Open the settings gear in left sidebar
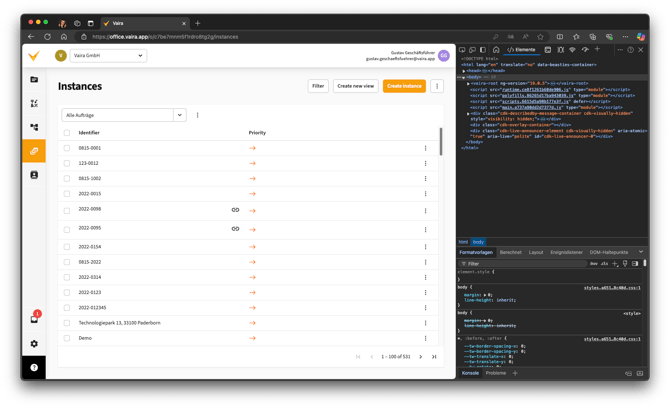This screenshot has width=670, height=408. pos(34,343)
